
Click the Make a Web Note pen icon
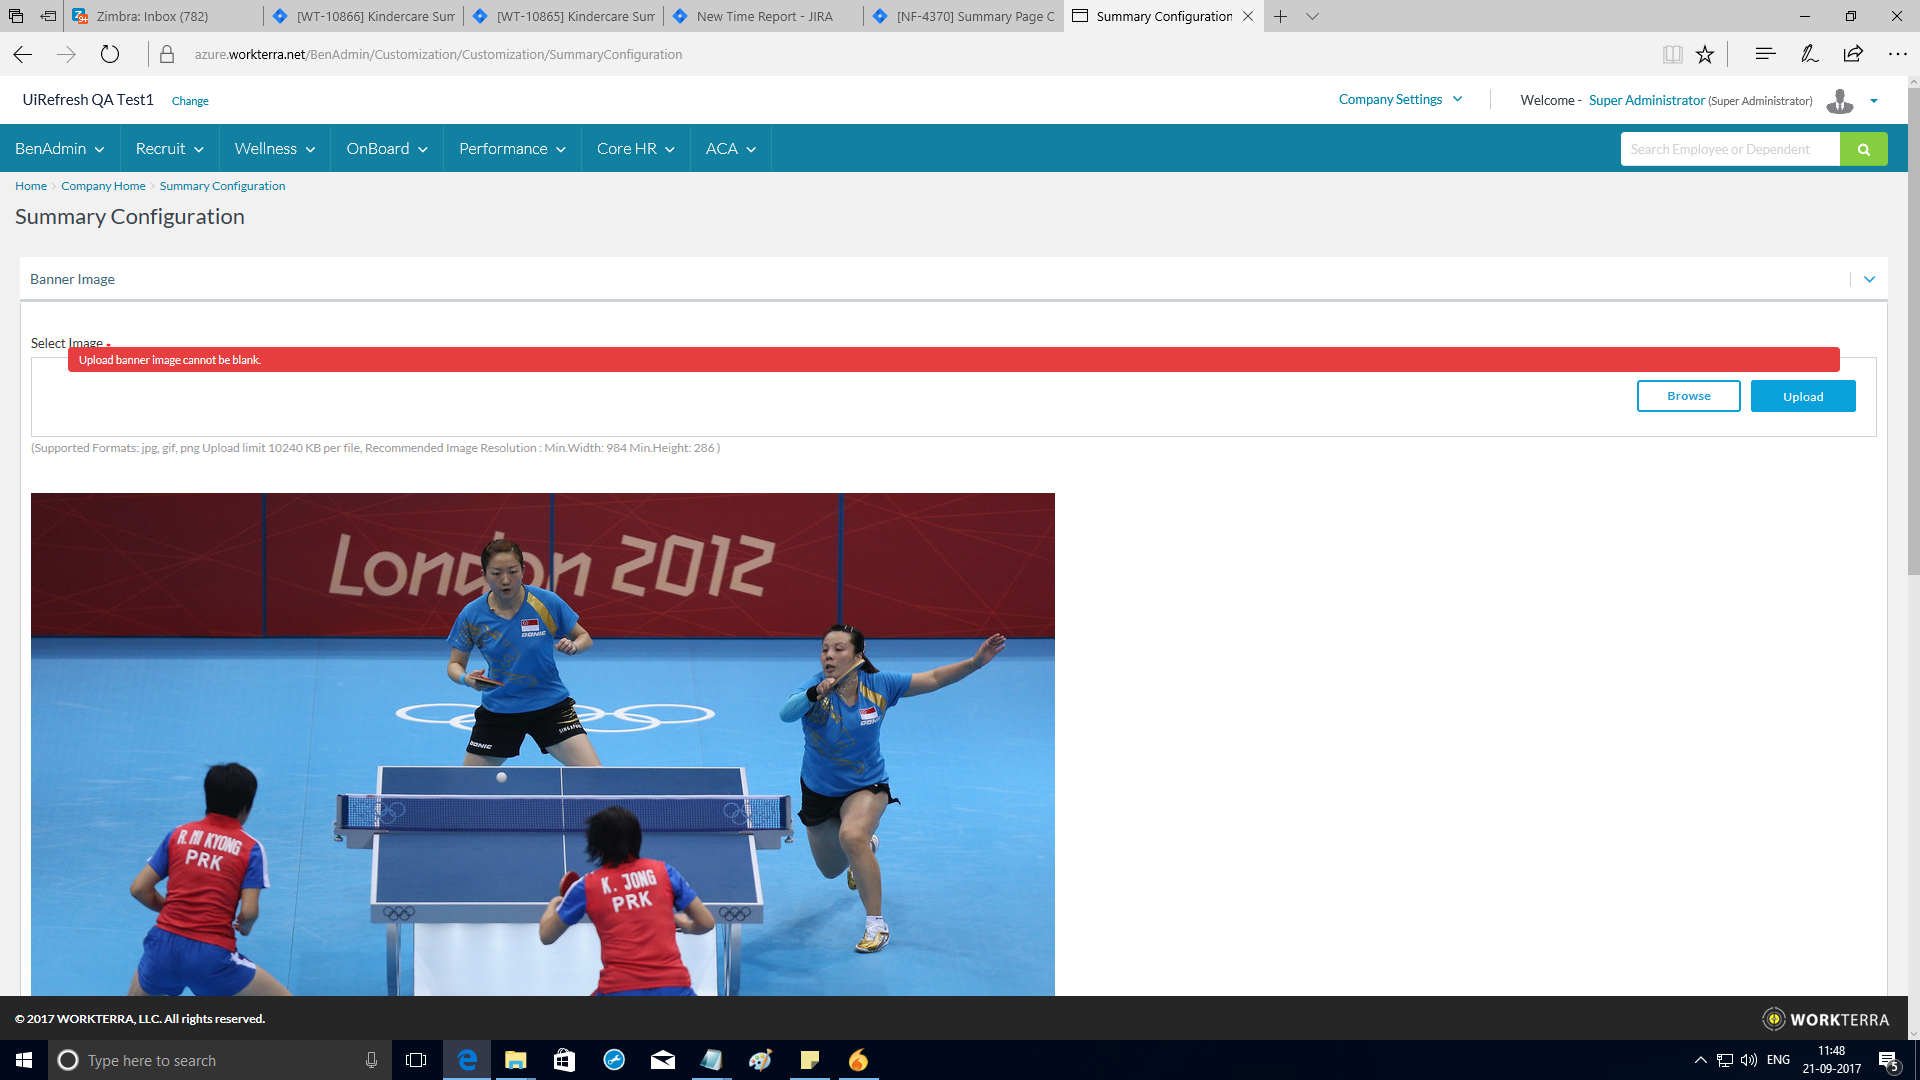click(1809, 54)
